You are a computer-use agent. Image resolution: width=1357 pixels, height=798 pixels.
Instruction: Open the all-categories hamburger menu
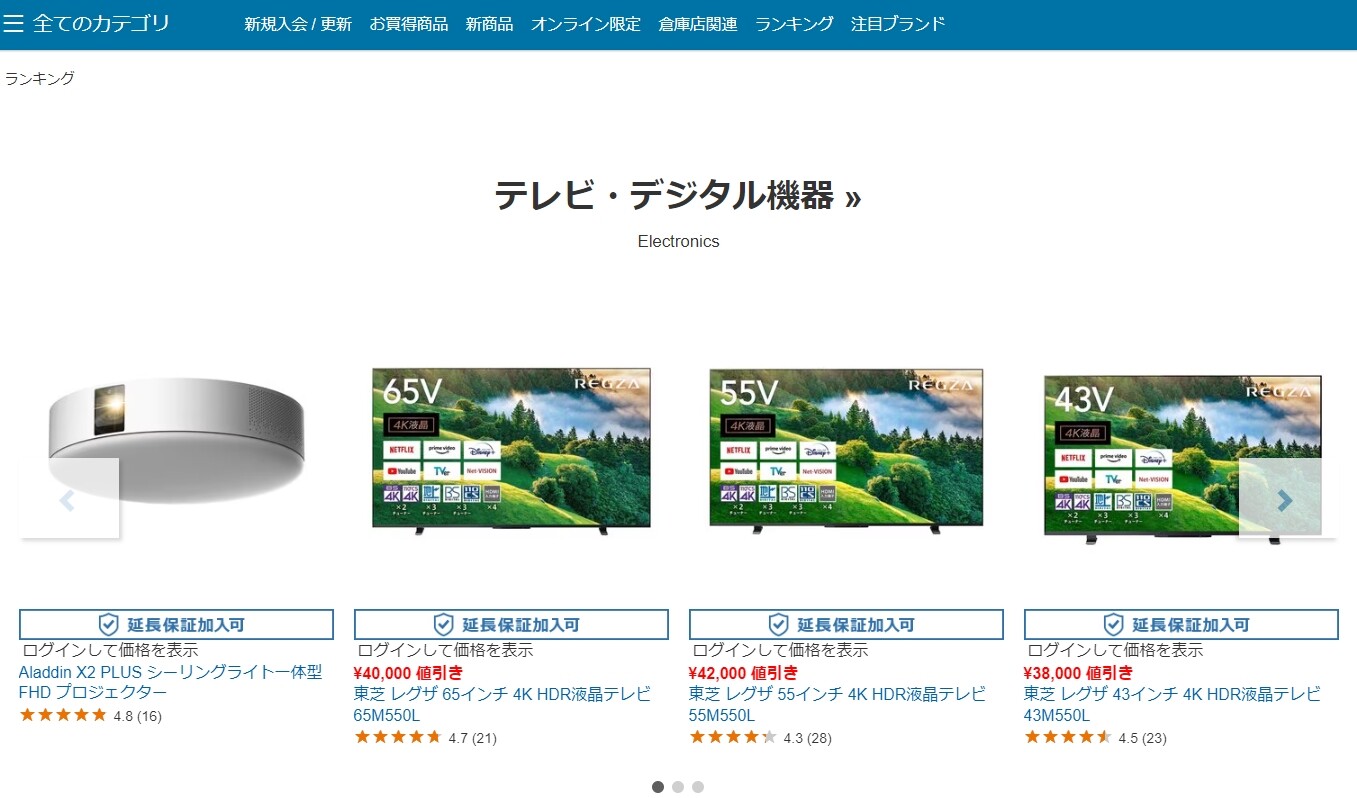(x=14, y=23)
